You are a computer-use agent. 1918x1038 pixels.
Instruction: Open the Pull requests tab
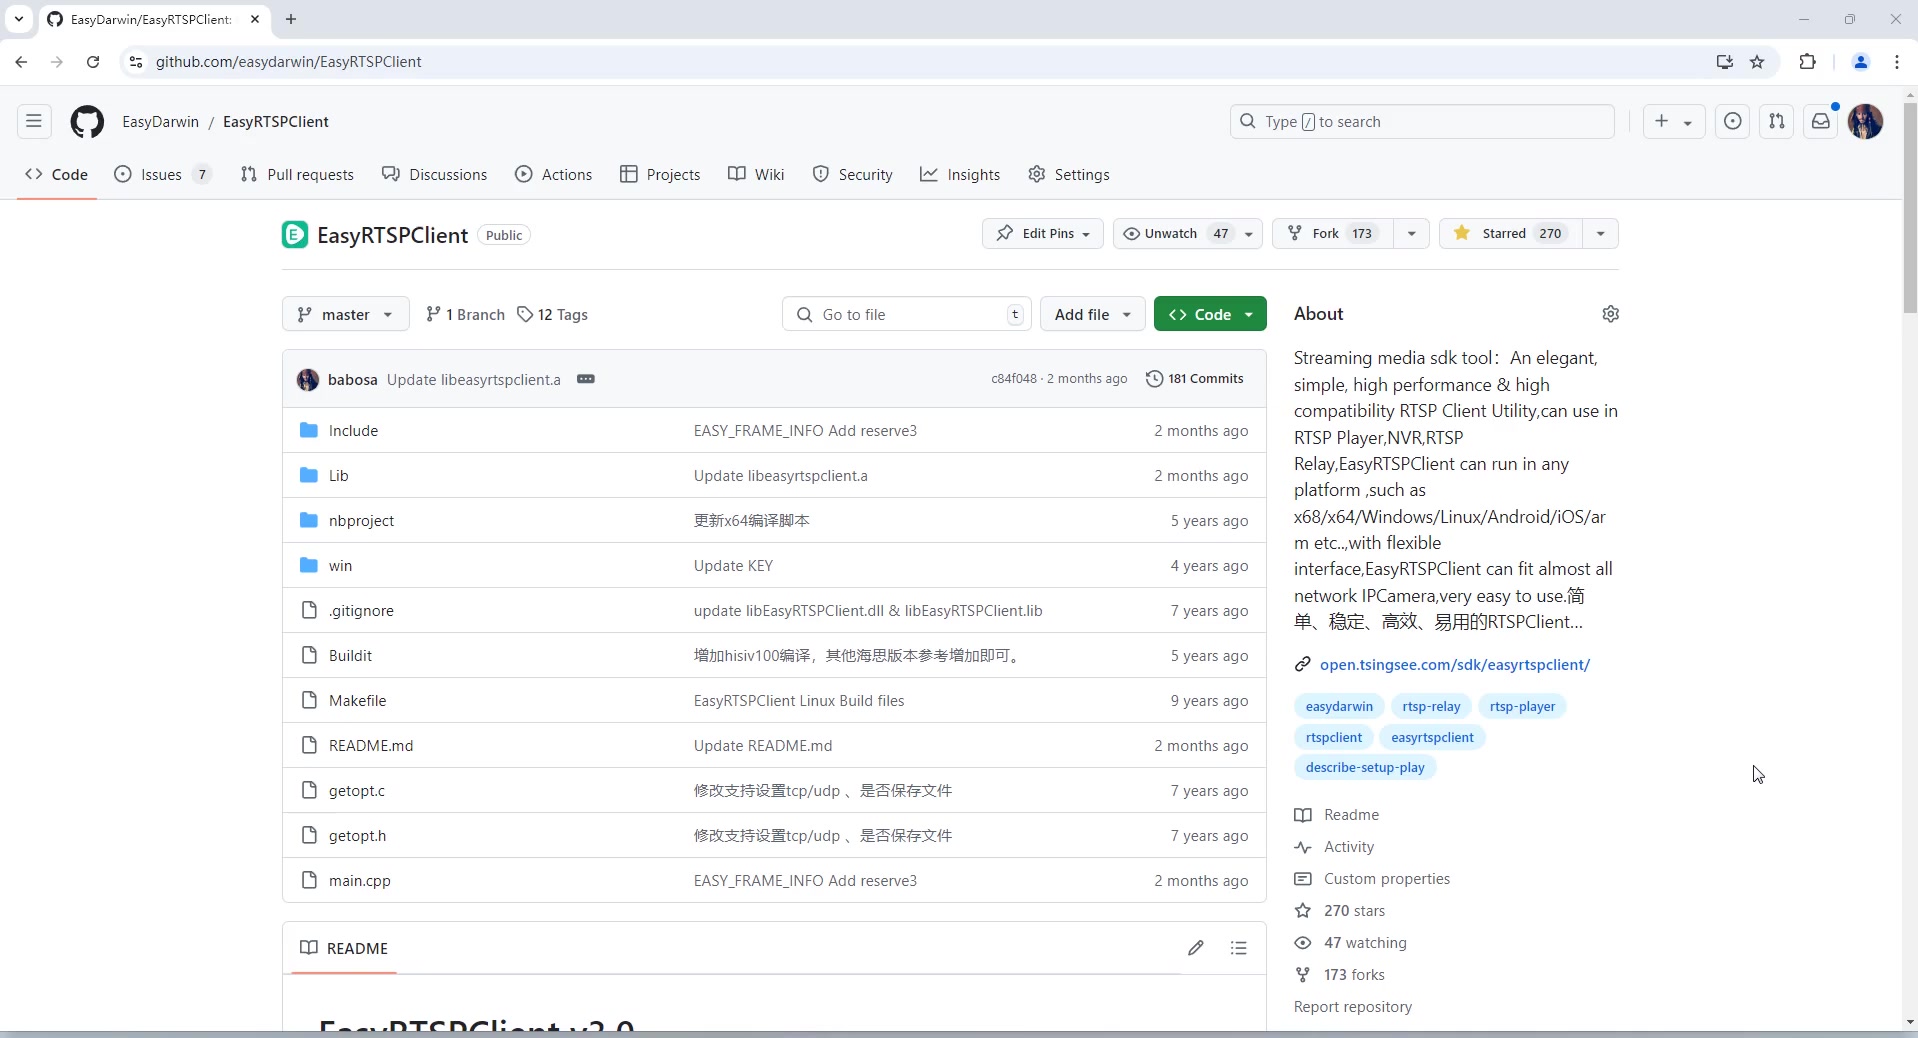click(298, 175)
